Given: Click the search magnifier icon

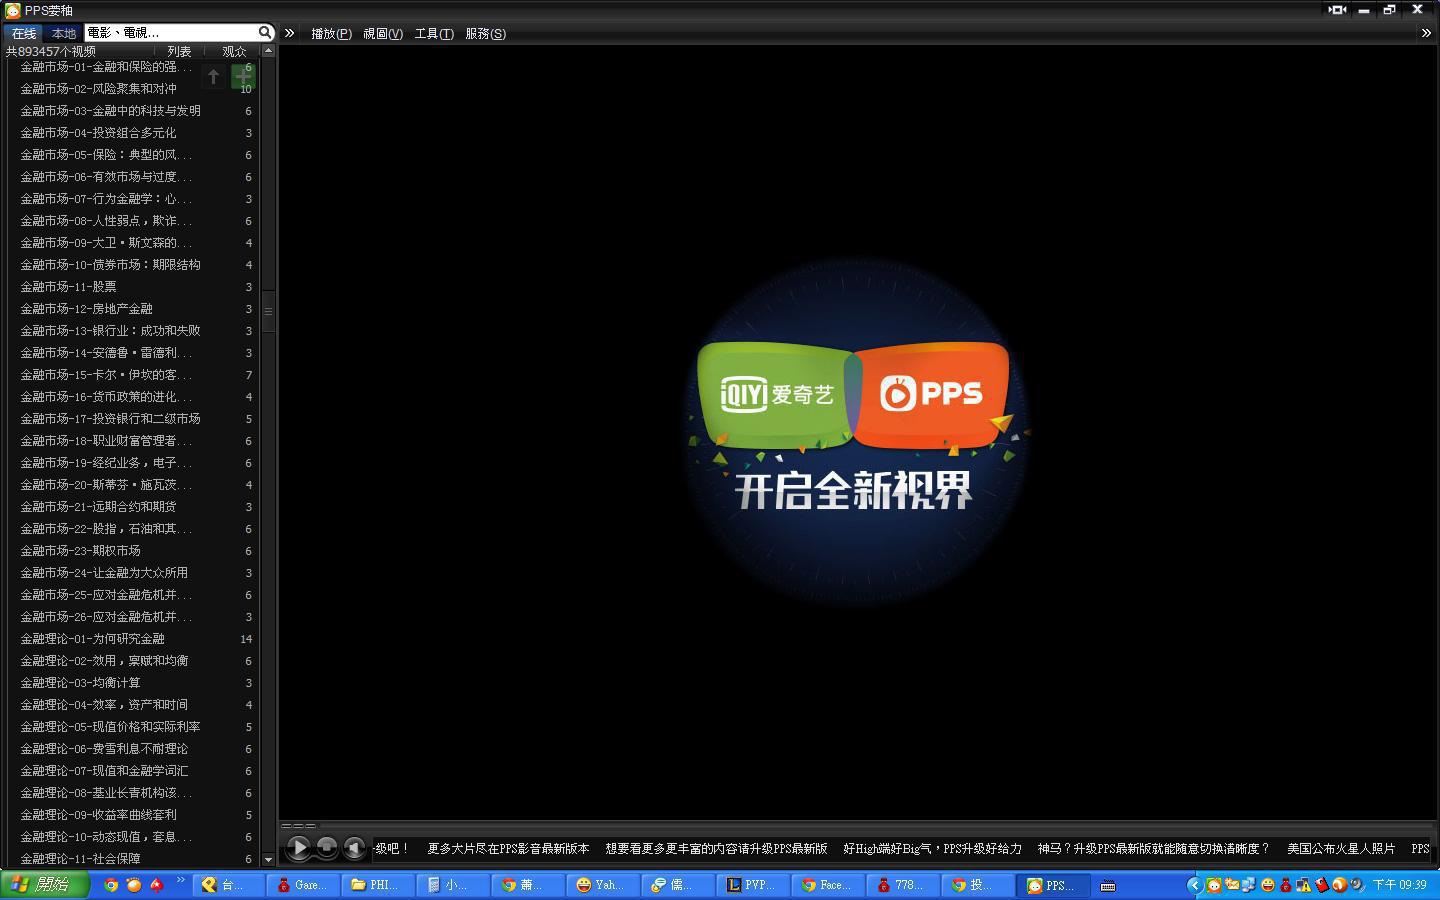Looking at the screenshot, I should click(x=265, y=33).
